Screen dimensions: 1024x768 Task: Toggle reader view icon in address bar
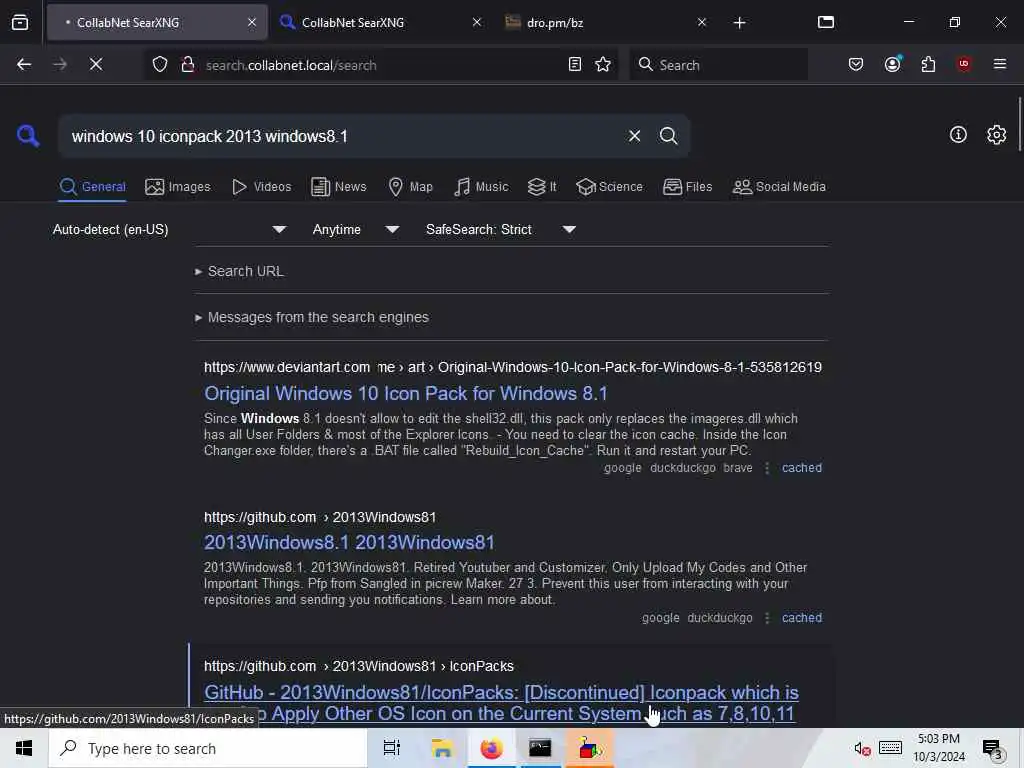click(x=575, y=64)
